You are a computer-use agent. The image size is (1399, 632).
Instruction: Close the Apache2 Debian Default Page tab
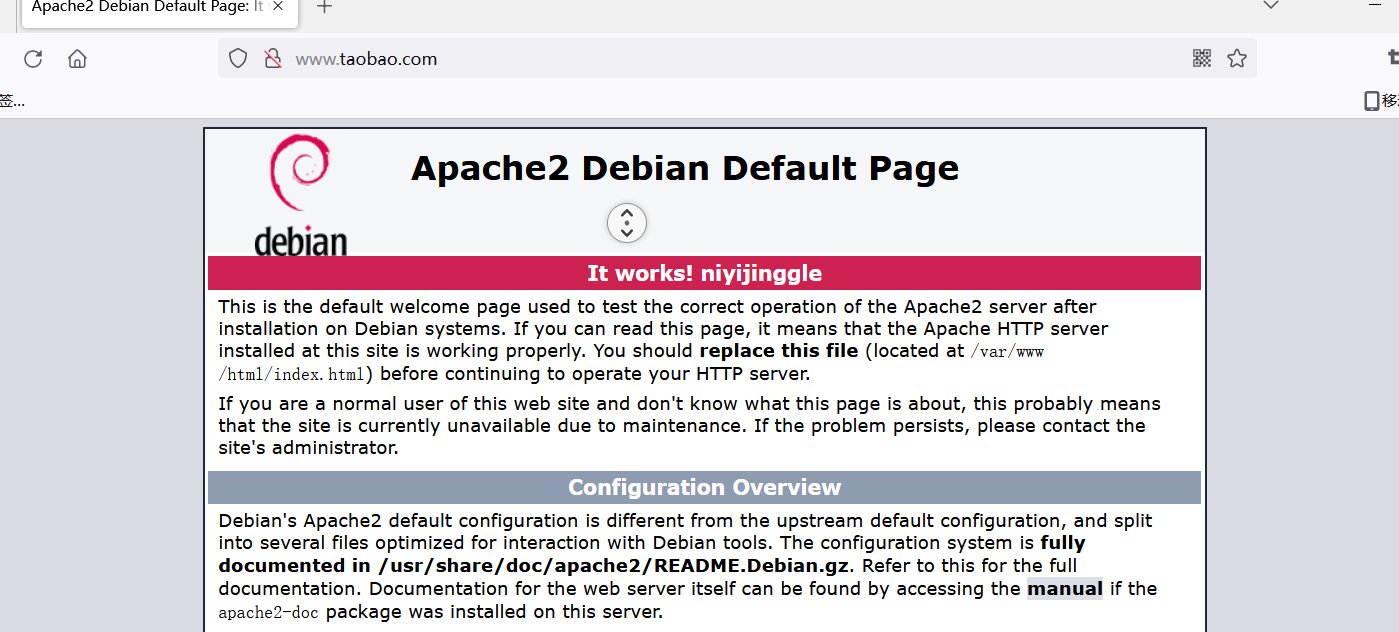coord(278,7)
